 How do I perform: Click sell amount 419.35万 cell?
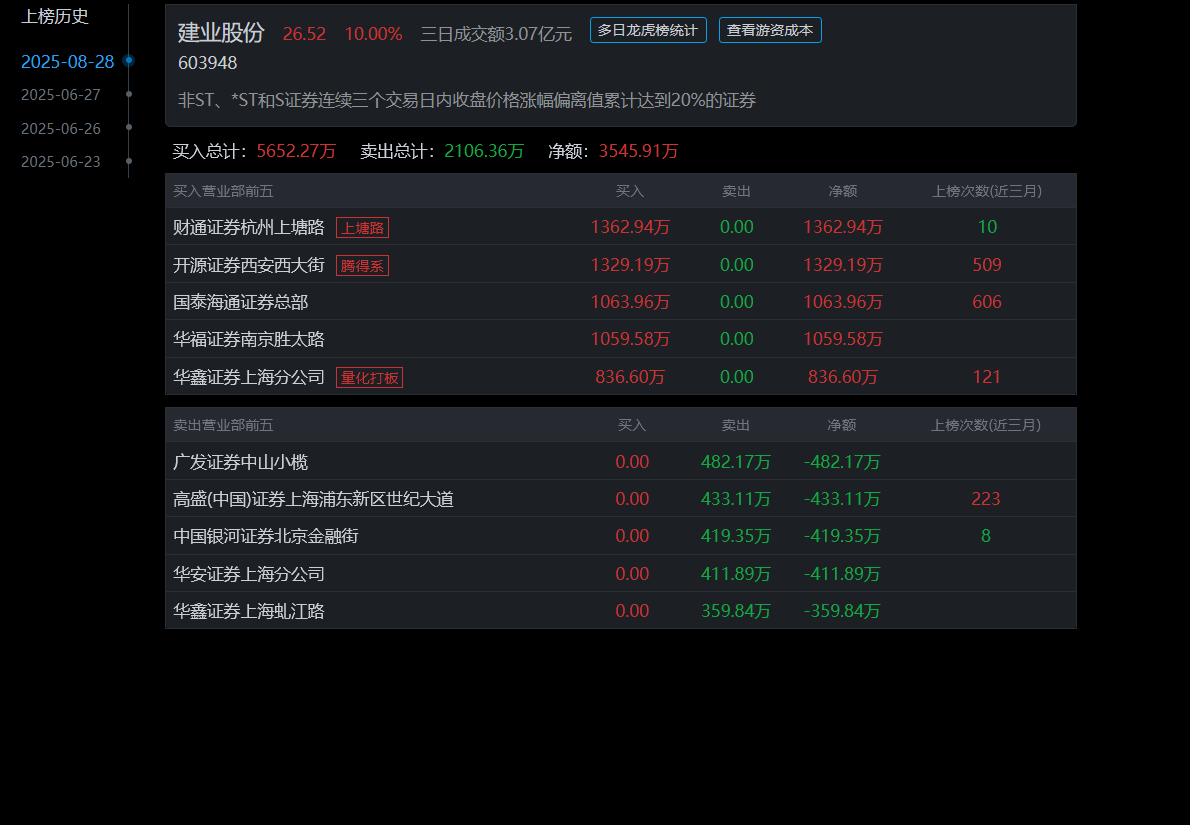point(736,536)
